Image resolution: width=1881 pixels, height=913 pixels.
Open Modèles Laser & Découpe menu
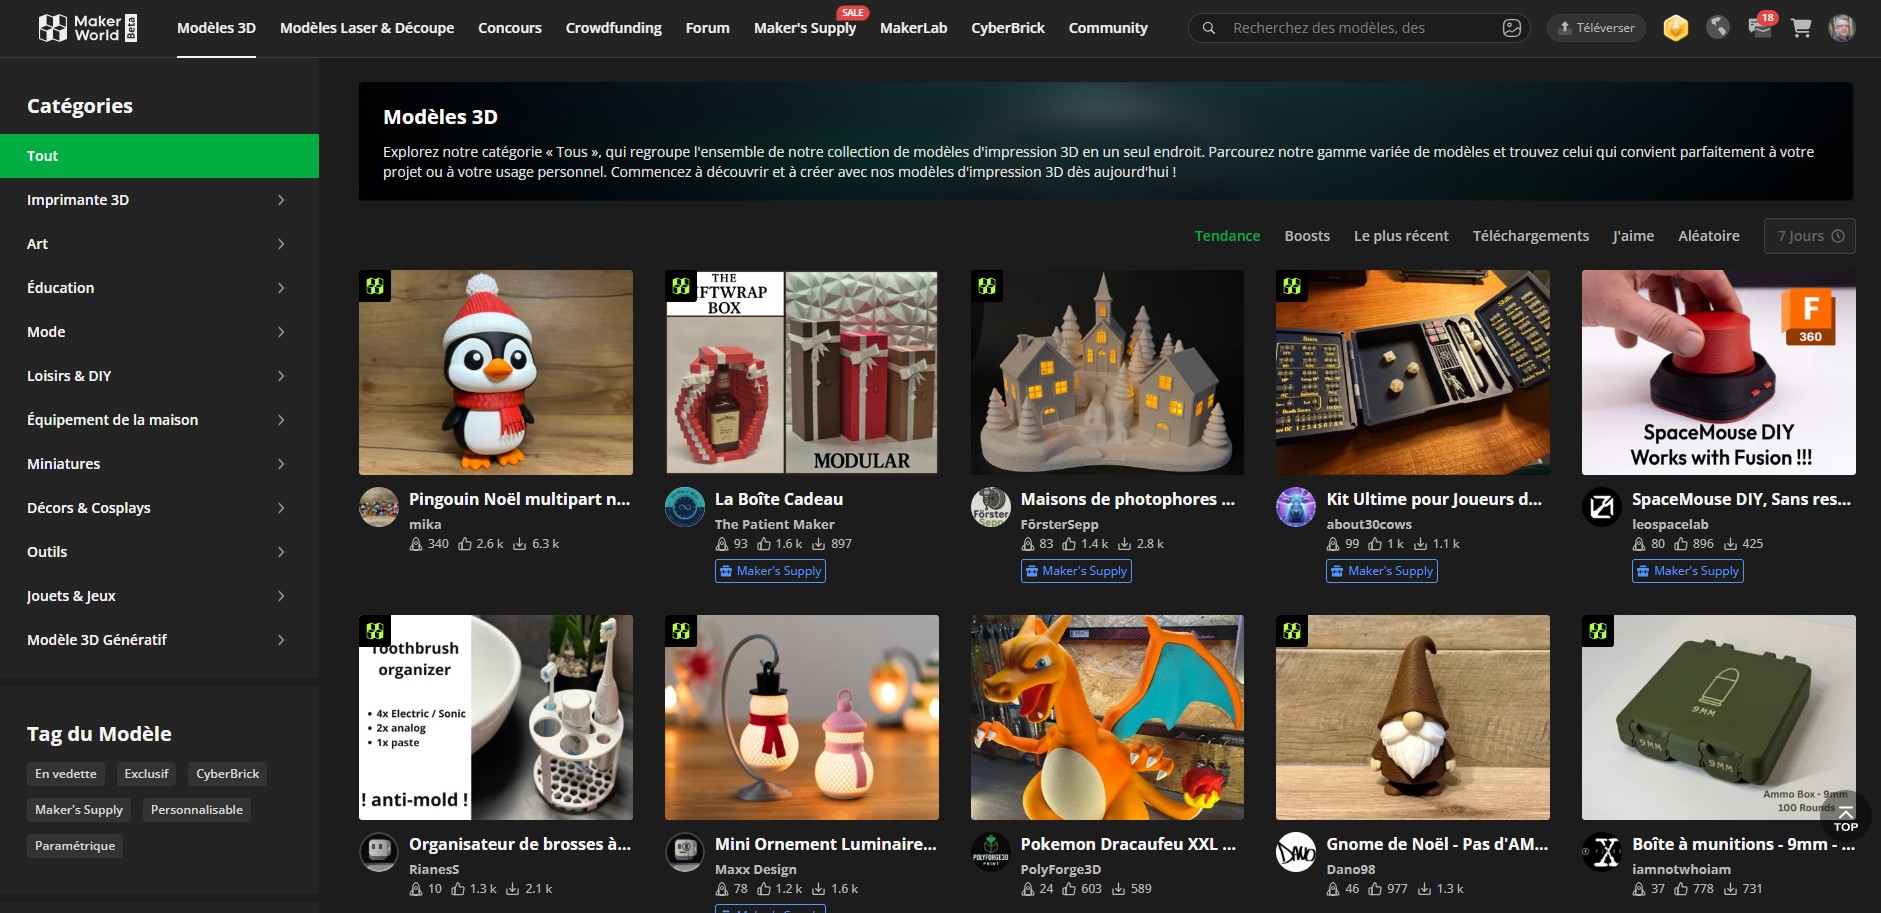point(367,28)
